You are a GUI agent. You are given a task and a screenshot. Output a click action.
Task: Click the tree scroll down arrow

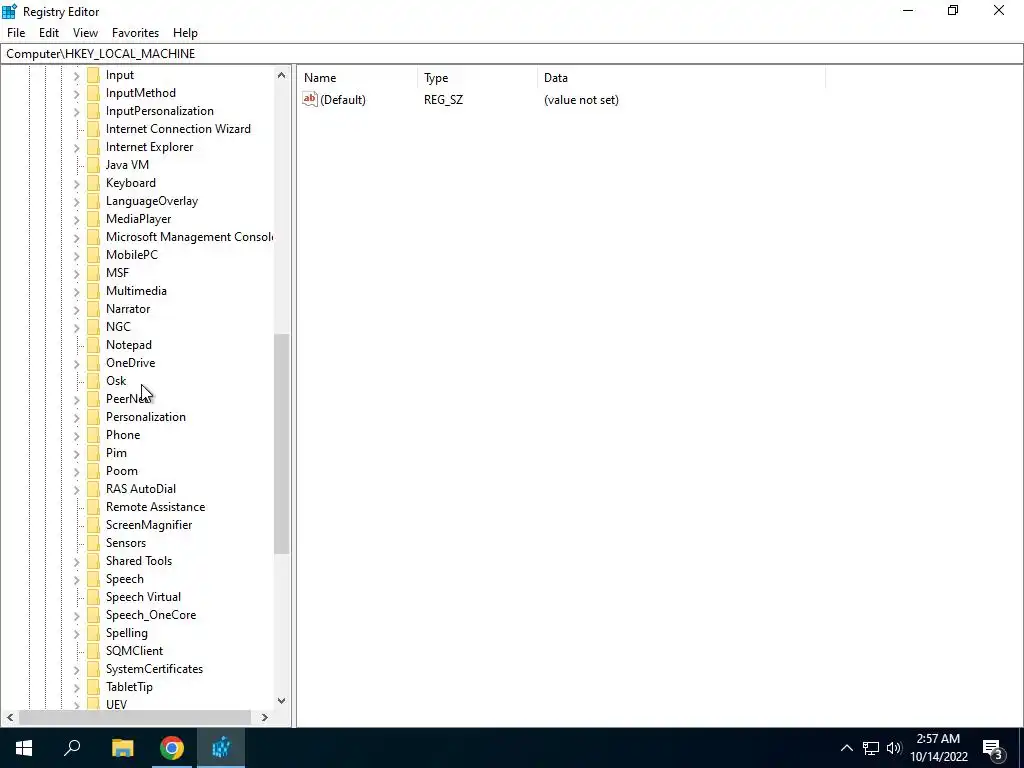click(281, 701)
